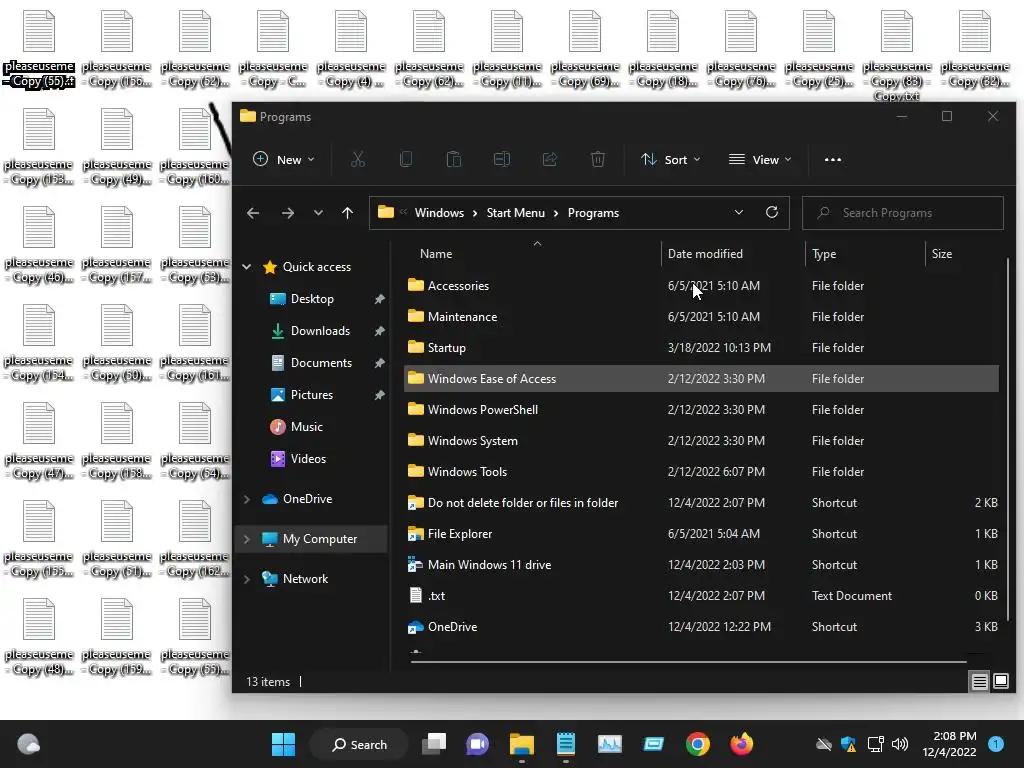Screen dimensions: 1024x768
Task: Select the Windows System folder
Action: (x=701, y=441)
